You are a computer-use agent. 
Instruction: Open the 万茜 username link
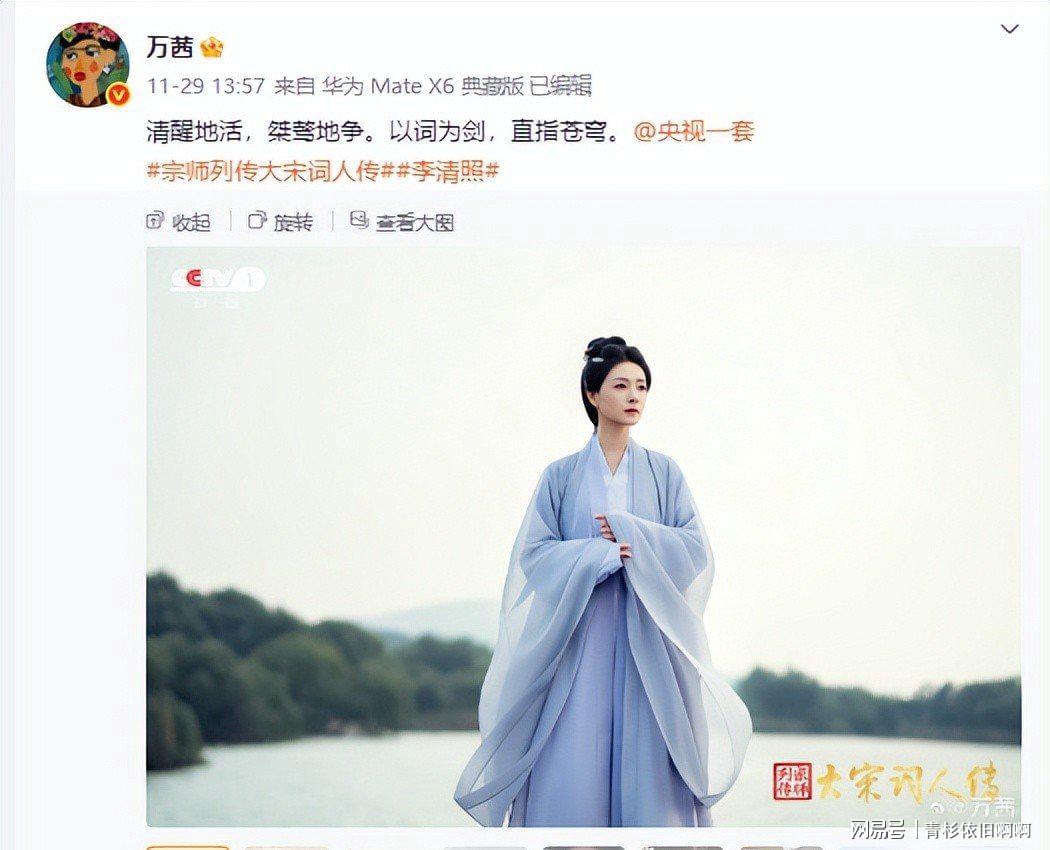(x=170, y=47)
